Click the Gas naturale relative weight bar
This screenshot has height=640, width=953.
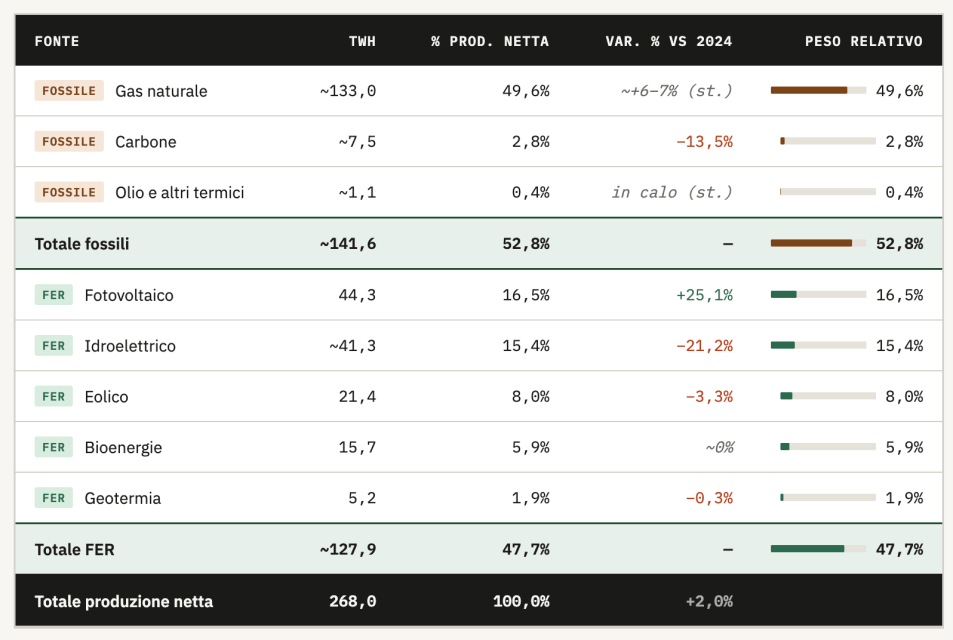tap(818, 91)
